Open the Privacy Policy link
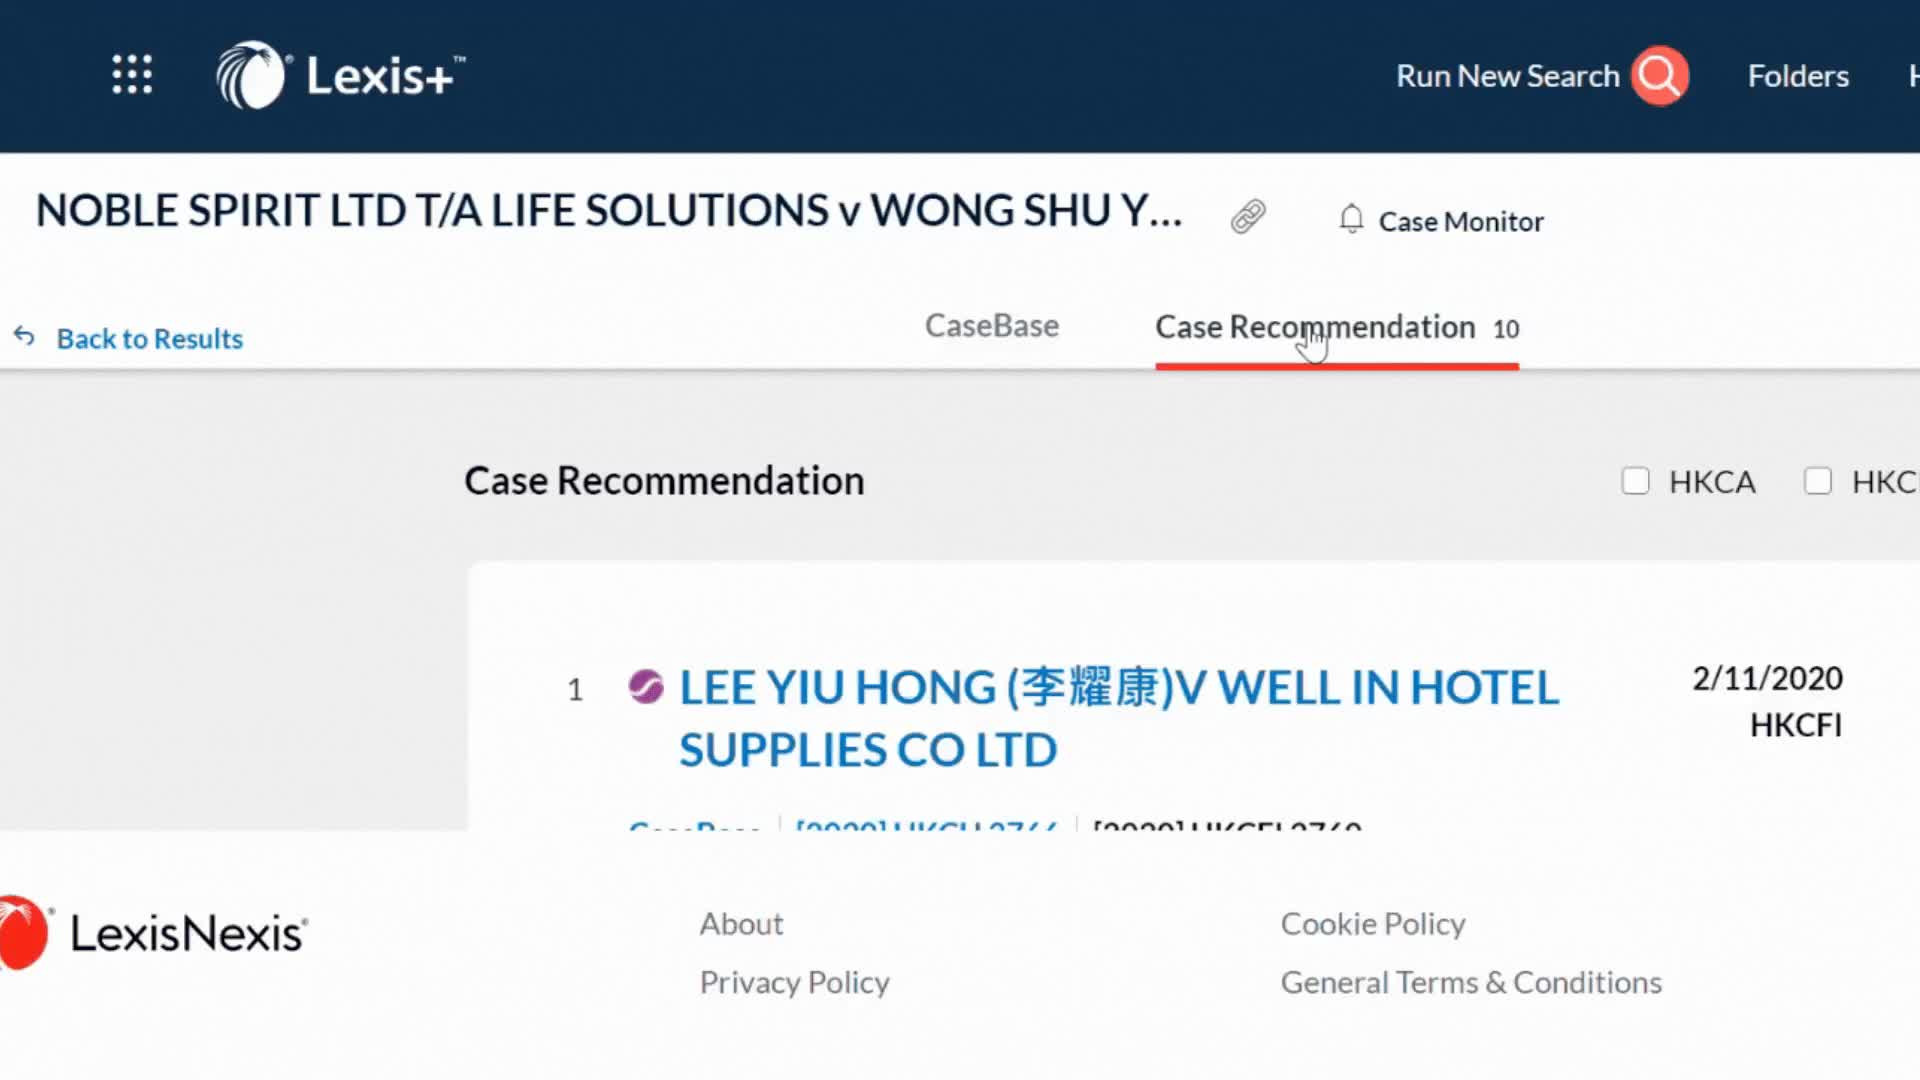Image resolution: width=1920 pixels, height=1080 pixels. point(795,983)
